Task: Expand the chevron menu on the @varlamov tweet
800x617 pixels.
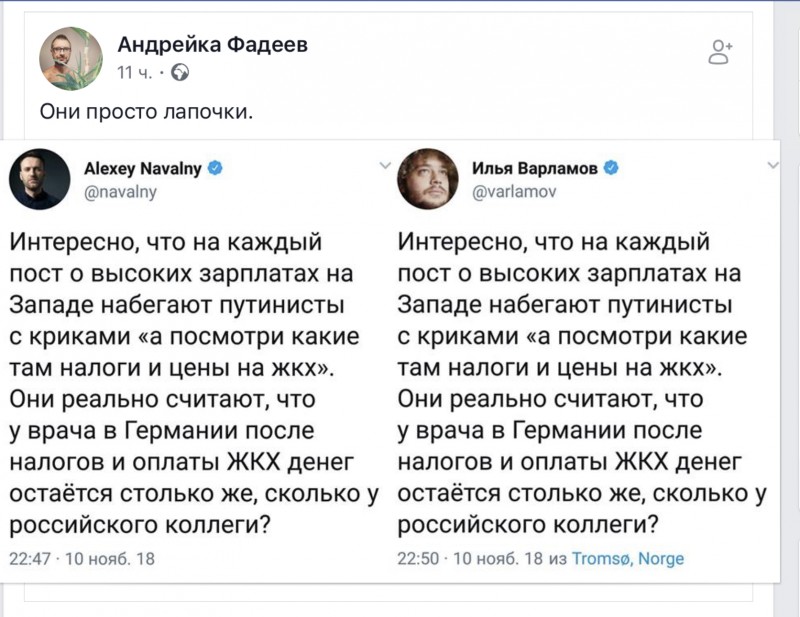Action: tap(770, 164)
